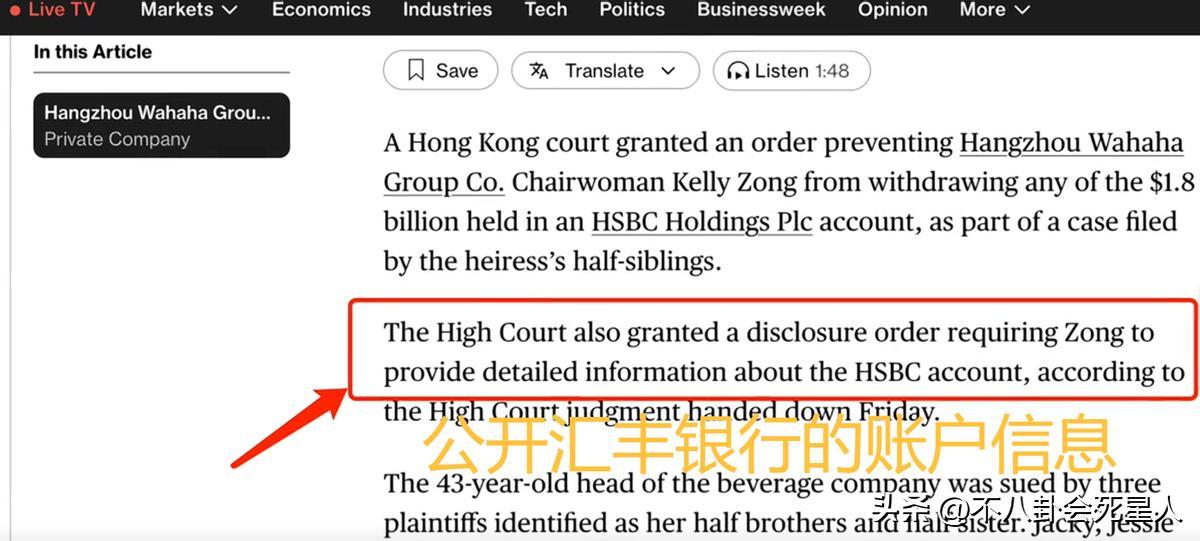Screen dimensions: 1200x541
Task: Open the HSBC Holdings Plc link
Action: pyautogui.click(x=701, y=221)
